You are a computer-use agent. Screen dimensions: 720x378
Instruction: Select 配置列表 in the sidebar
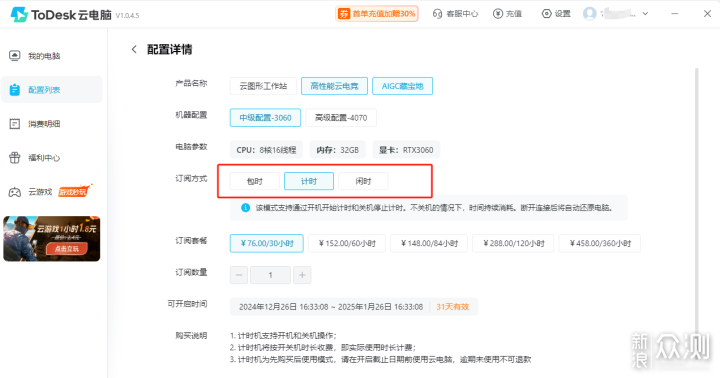coord(51,90)
